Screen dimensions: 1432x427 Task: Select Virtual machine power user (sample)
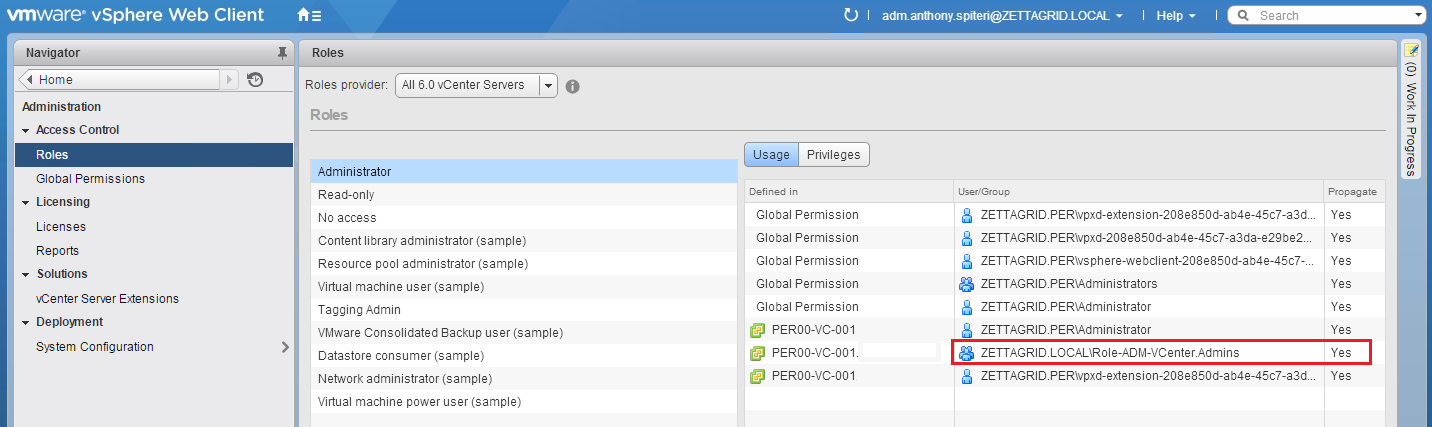click(x=524, y=402)
